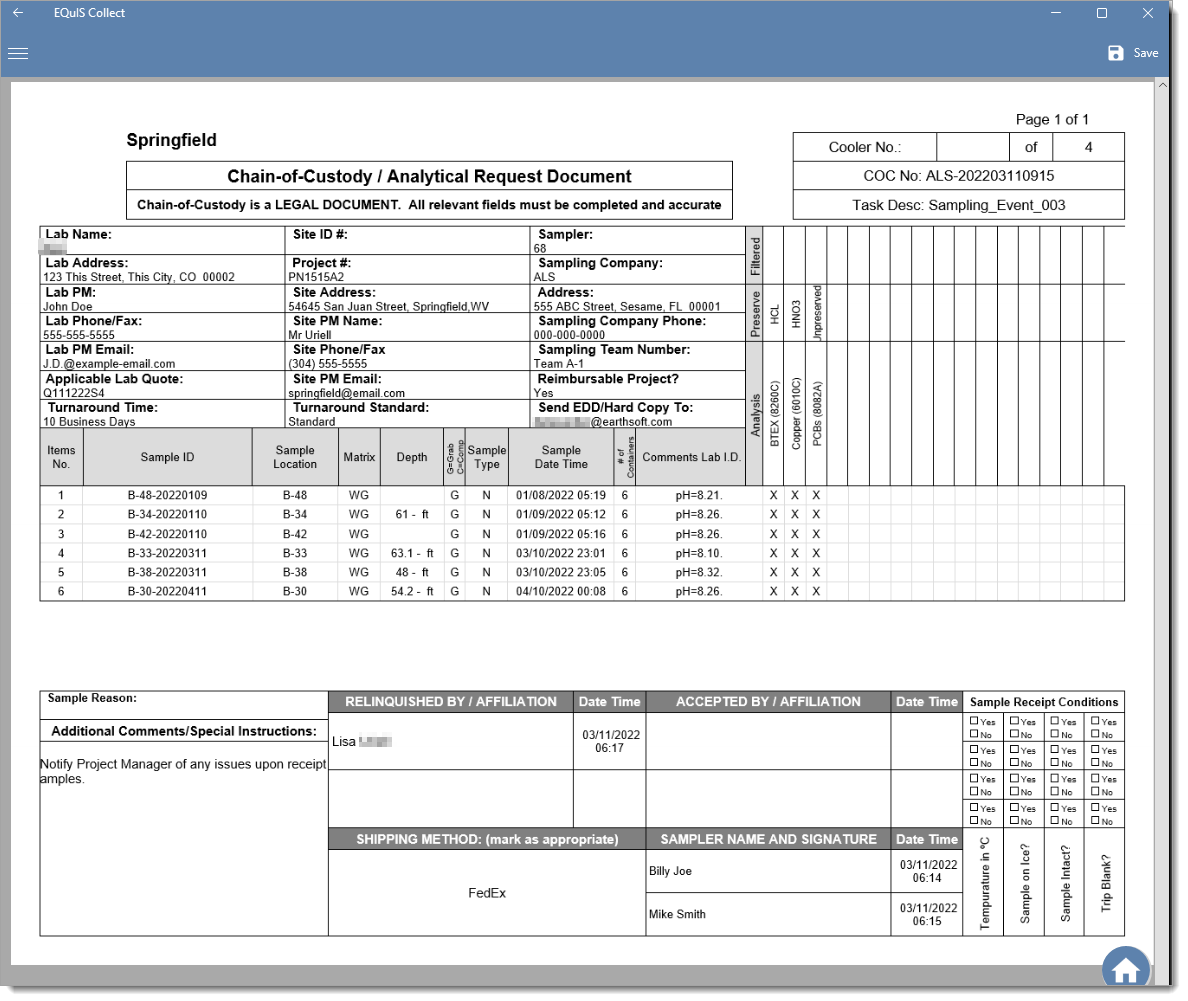
Task: Click sample date '04/10/2022 00:08'
Action: (x=561, y=592)
